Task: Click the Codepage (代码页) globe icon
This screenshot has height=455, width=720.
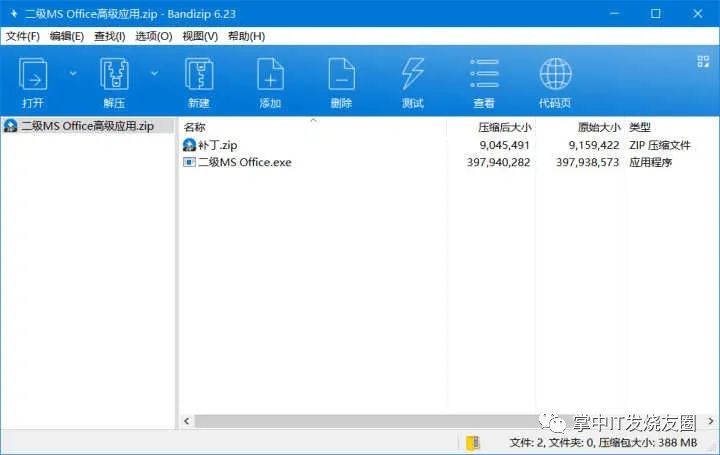Action: (x=555, y=73)
